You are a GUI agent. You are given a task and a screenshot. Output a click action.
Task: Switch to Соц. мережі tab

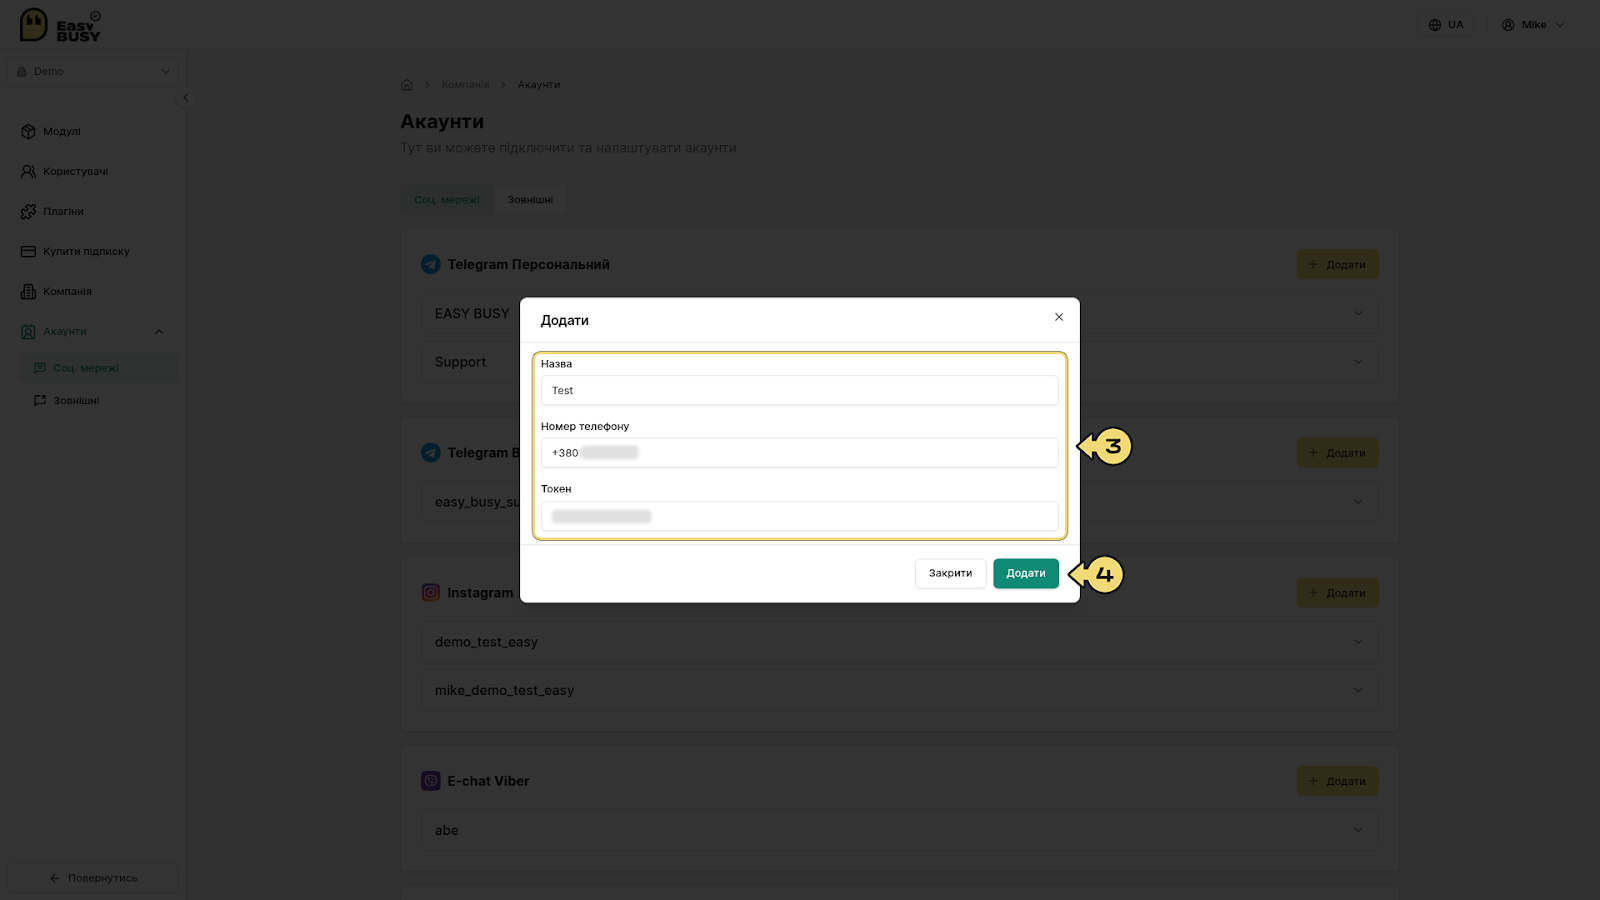447,200
